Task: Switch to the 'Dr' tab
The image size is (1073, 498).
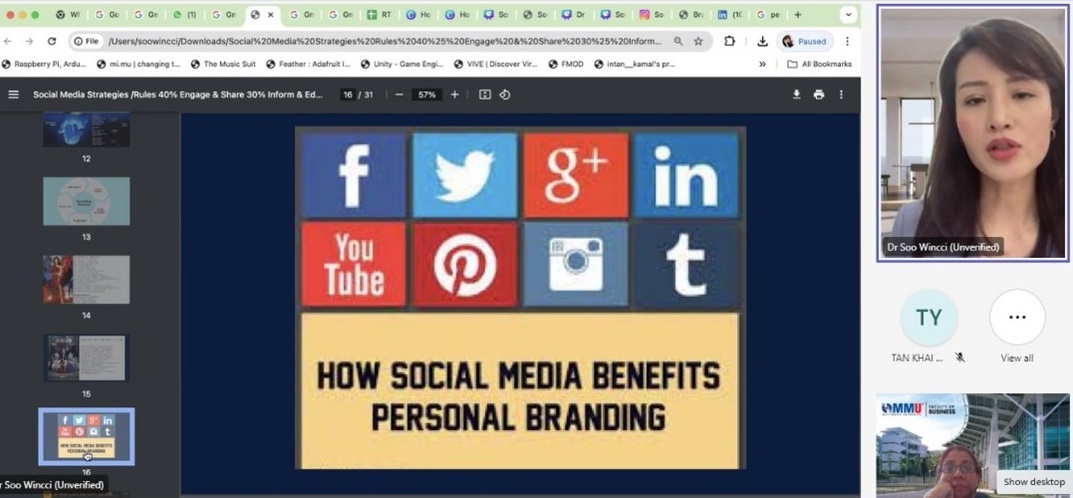Action: coord(573,14)
